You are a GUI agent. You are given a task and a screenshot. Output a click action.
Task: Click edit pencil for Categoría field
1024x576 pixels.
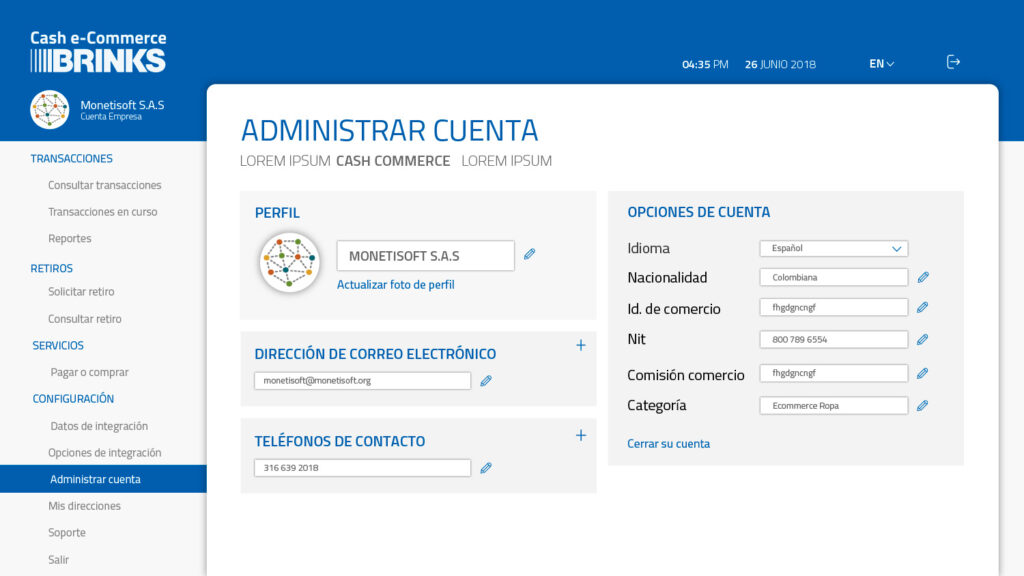click(923, 405)
